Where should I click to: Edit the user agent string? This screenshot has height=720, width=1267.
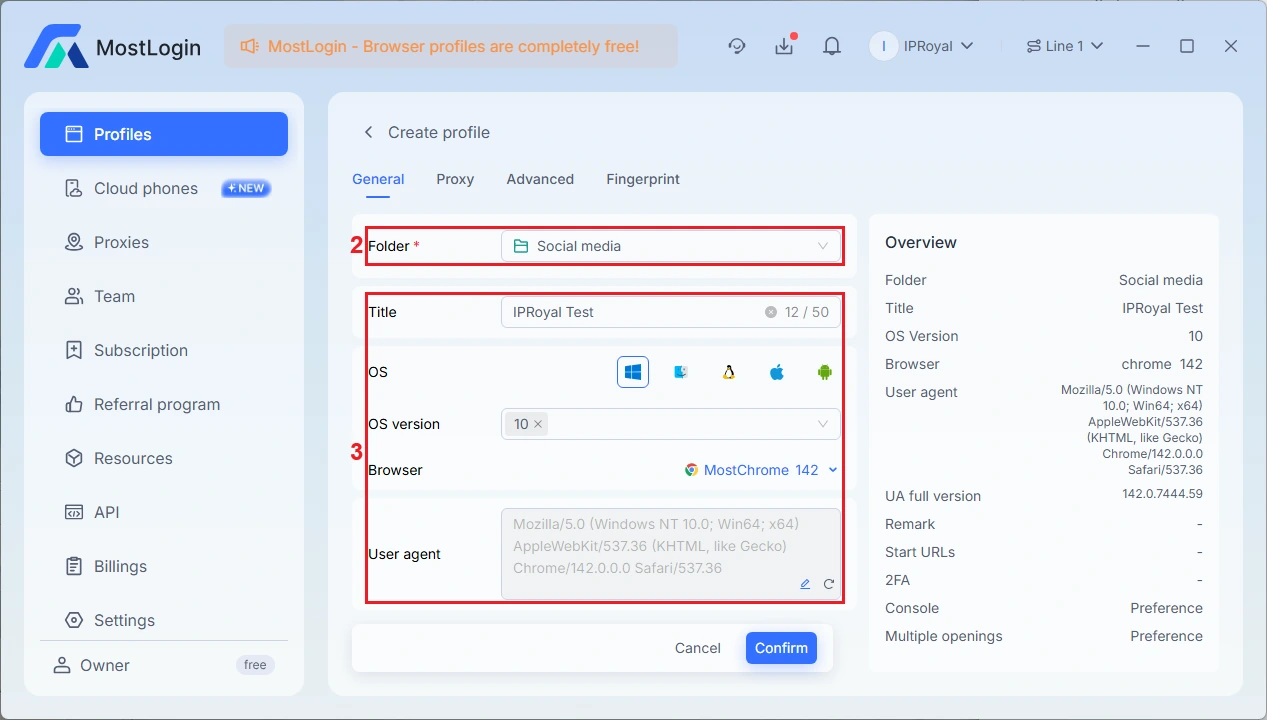[x=805, y=584]
